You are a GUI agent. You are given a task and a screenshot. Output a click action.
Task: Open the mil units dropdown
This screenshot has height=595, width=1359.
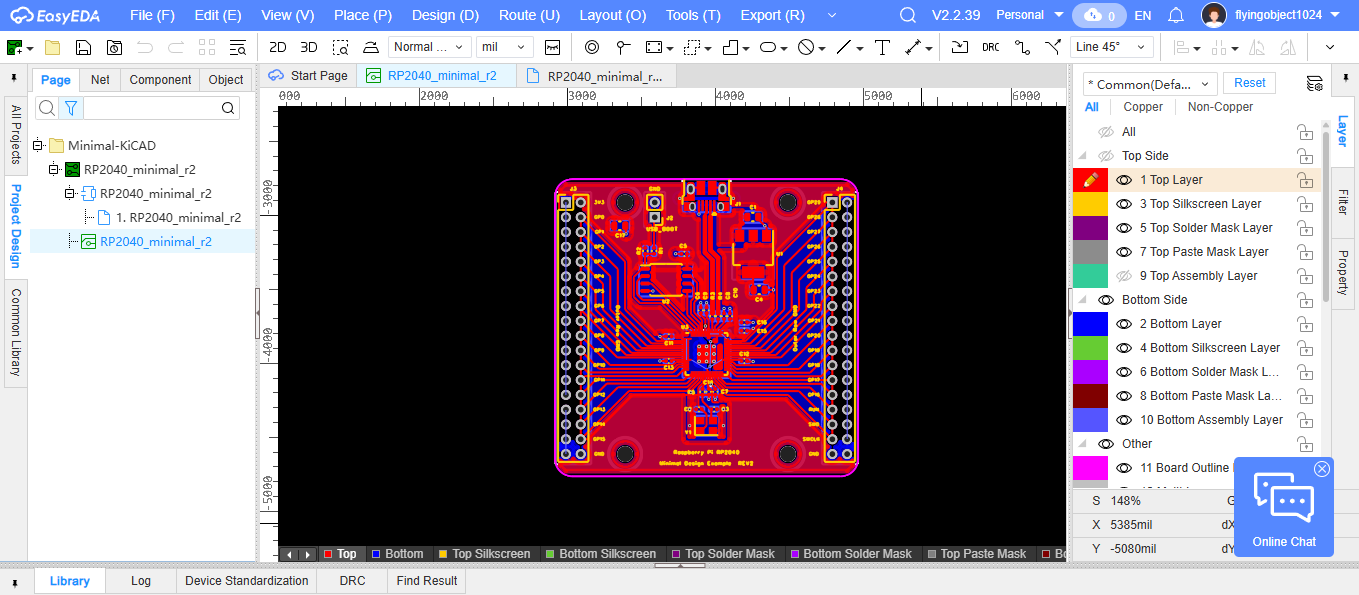(x=504, y=47)
